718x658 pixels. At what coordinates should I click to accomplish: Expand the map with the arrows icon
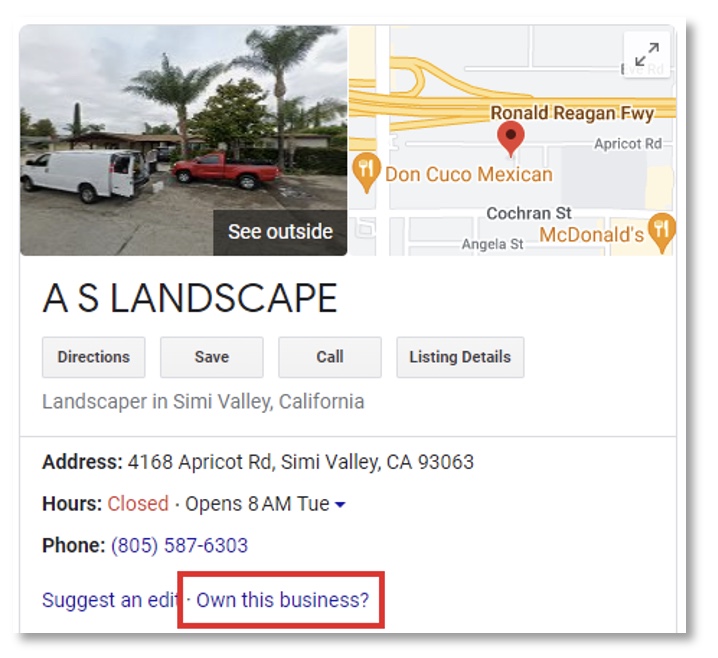click(x=647, y=54)
